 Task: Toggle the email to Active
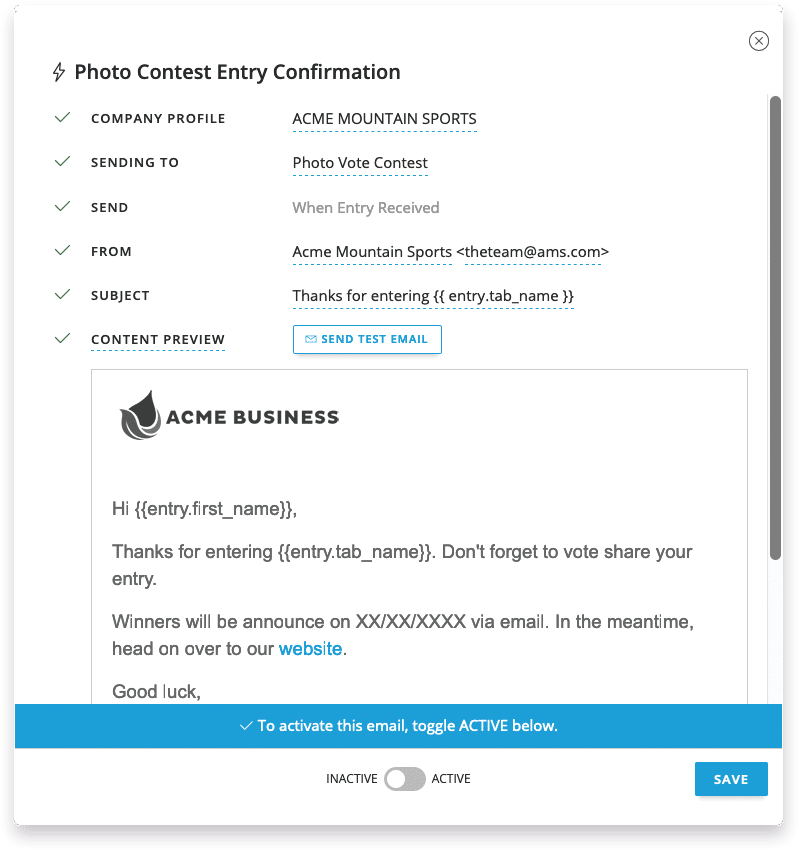click(x=405, y=779)
